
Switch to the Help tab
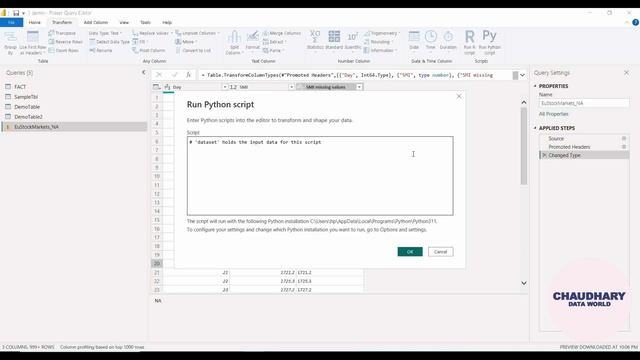(x=167, y=22)
